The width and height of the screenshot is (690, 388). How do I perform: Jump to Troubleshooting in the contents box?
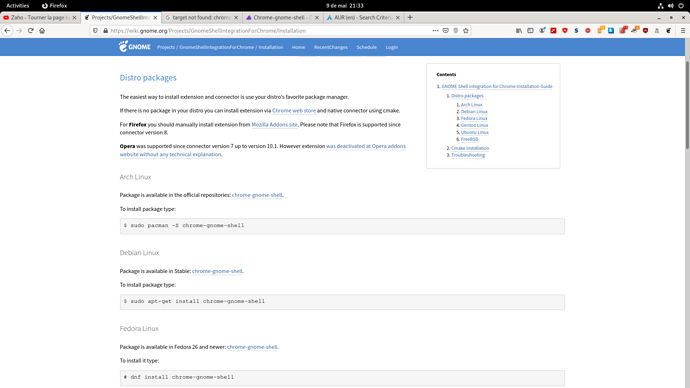point(468,155)
